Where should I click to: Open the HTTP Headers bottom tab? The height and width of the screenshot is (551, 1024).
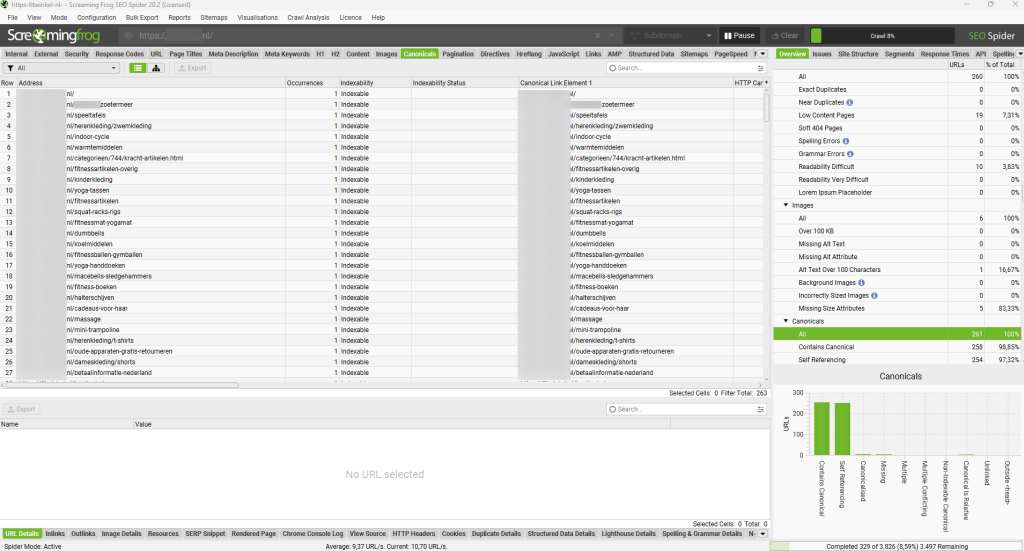413,533
